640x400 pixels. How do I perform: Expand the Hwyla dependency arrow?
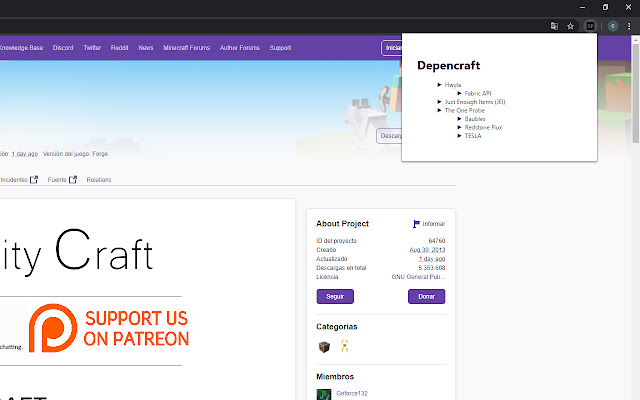439,85
